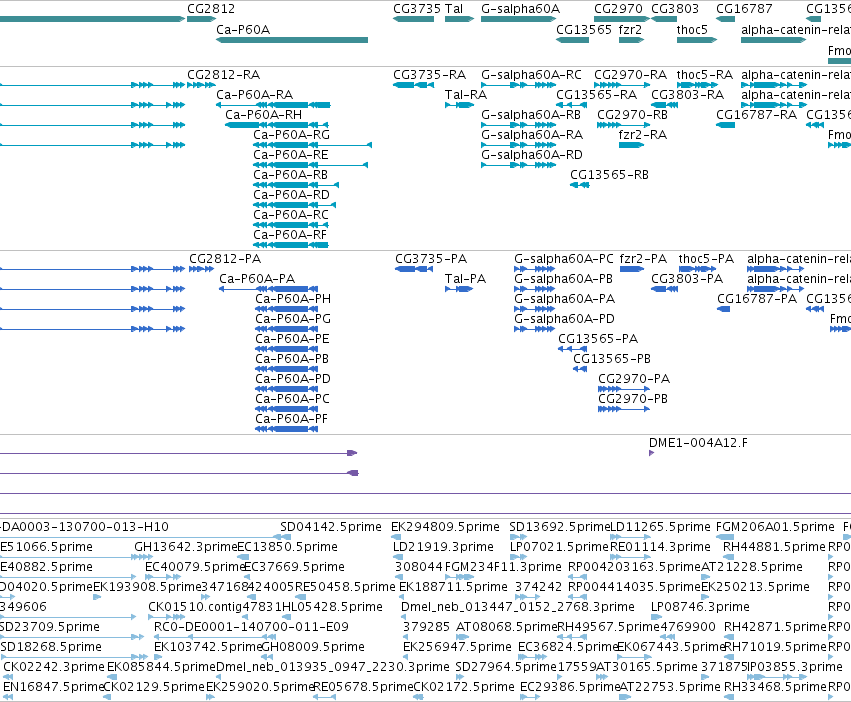This screenshot has height=702, width=851.
Task: Click the RE05678.5prime EST label
Action: tap(364, 687)
